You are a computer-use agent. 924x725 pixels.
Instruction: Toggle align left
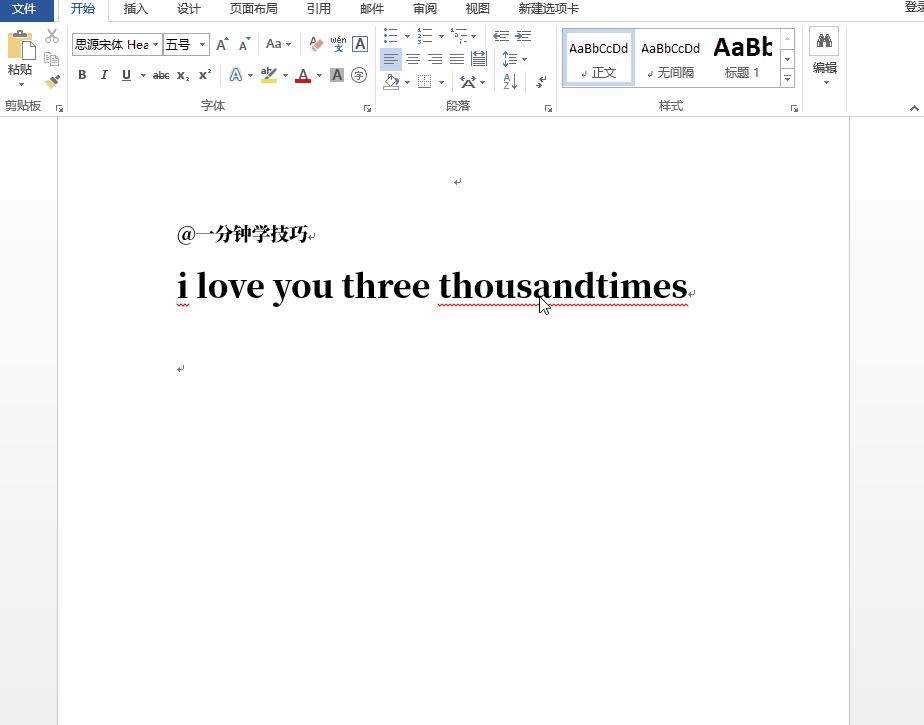point(391,59)
